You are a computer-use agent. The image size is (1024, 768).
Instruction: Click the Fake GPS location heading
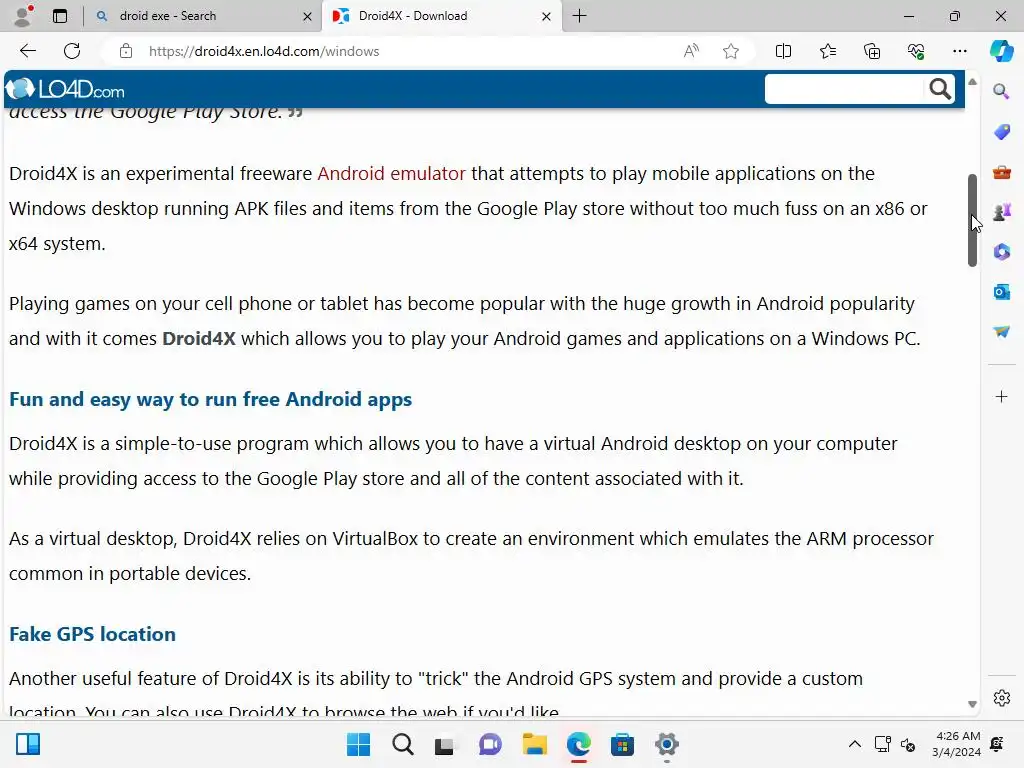[92, 634]
